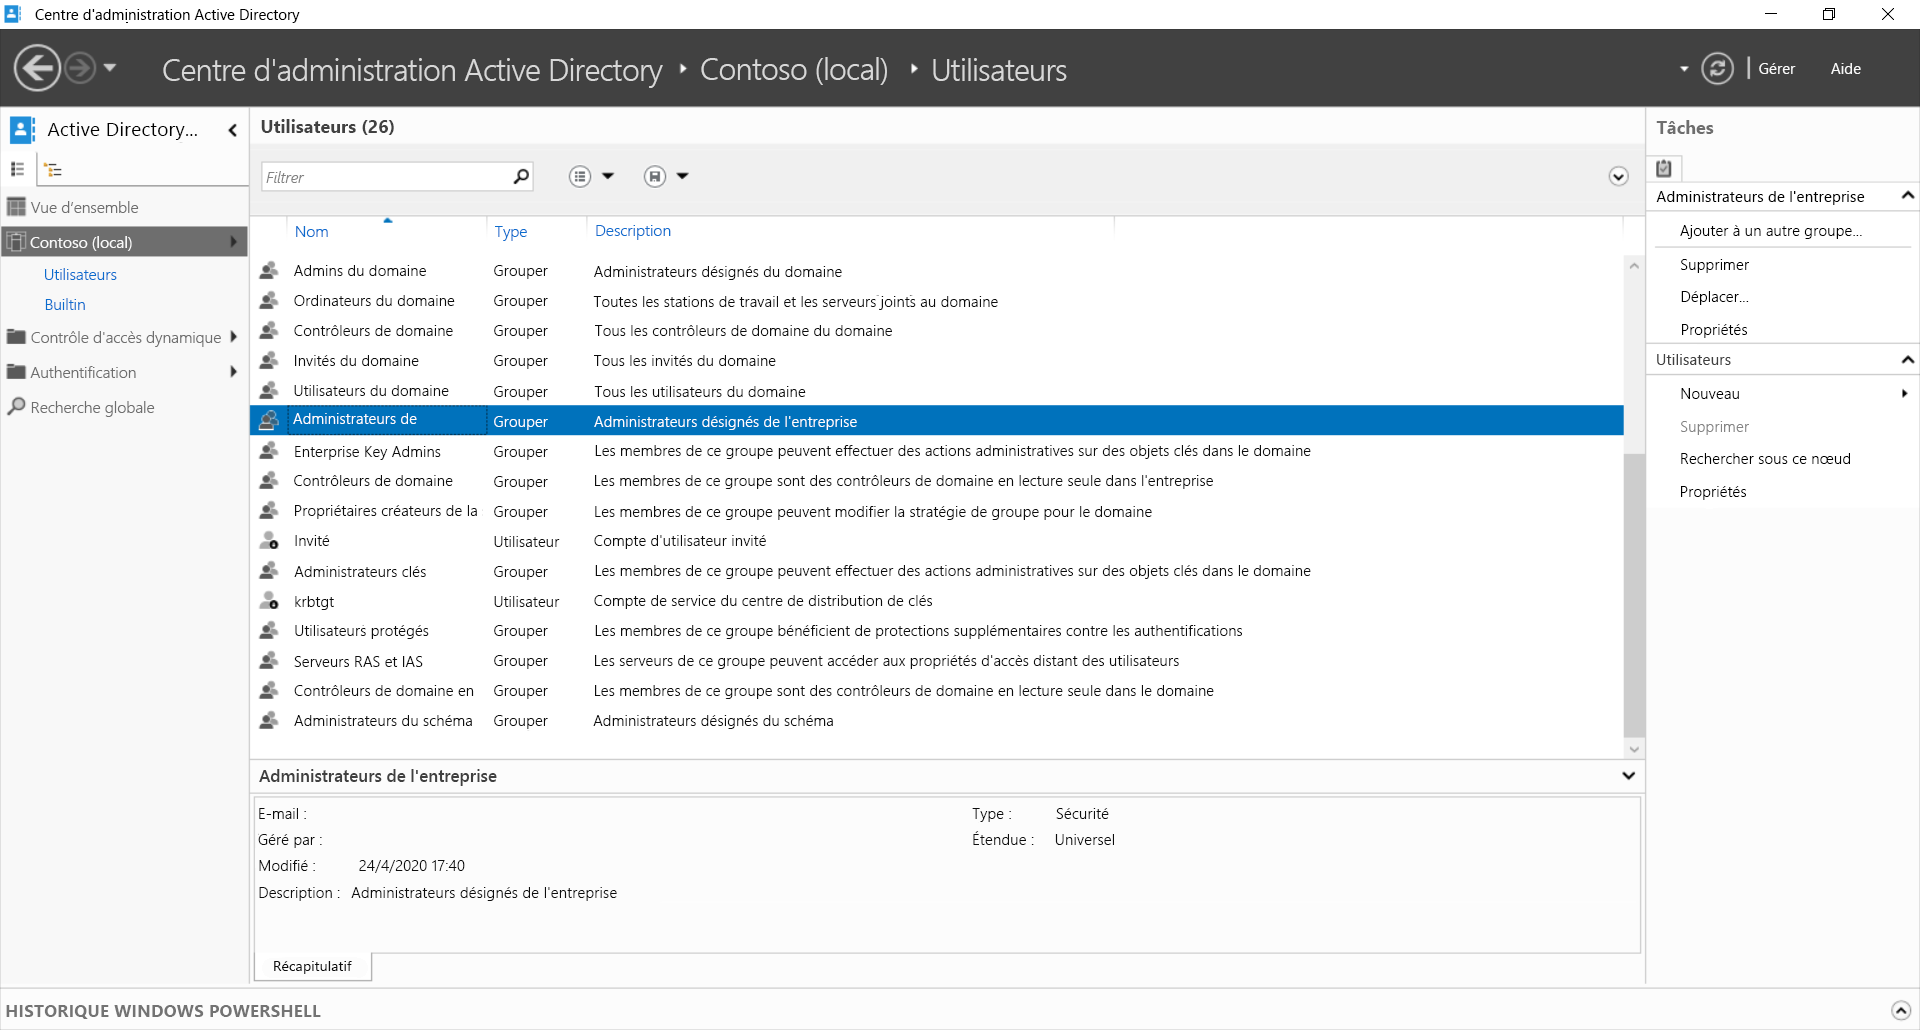Select Ordinateurs du domaine group icon
This screenshot has width=1920, height=1030.
269,301
